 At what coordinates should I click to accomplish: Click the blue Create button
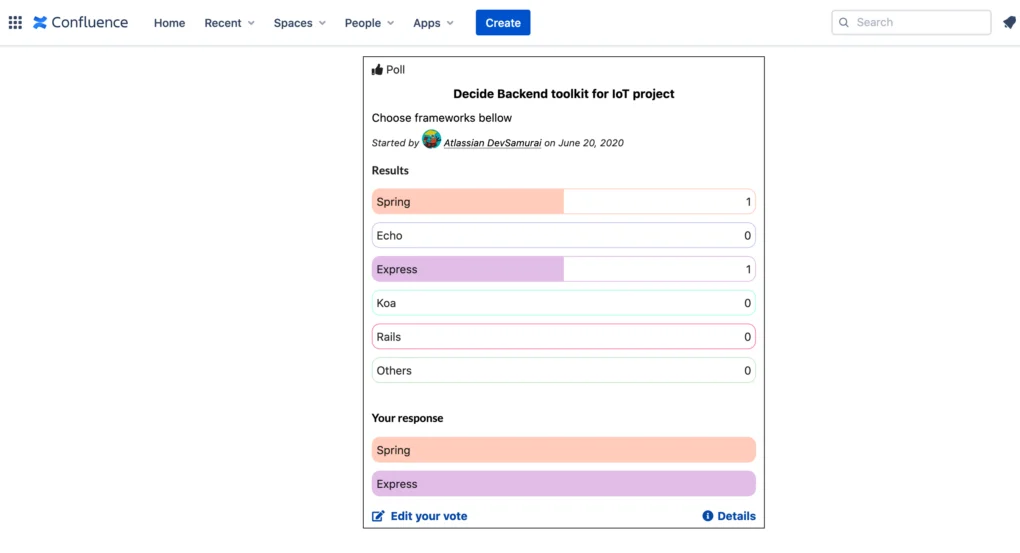pyautogui.click(x=503, y=23)
